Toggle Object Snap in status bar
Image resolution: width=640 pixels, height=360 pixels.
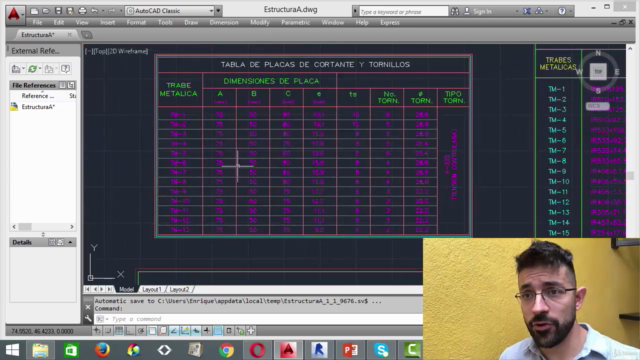(152, 331)
